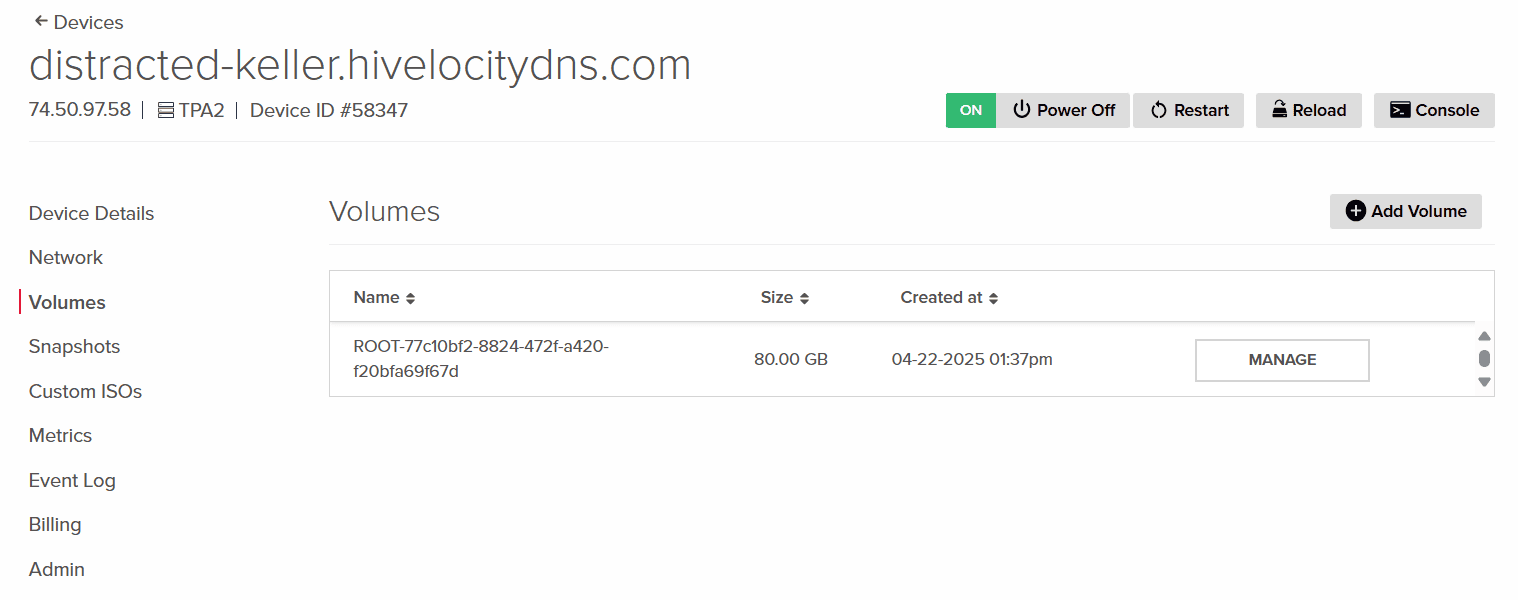The width and height of the screenshot is (1518, 600).
Task: Open the Billing section
Action: pyautogui.click(x=55, y=524)
